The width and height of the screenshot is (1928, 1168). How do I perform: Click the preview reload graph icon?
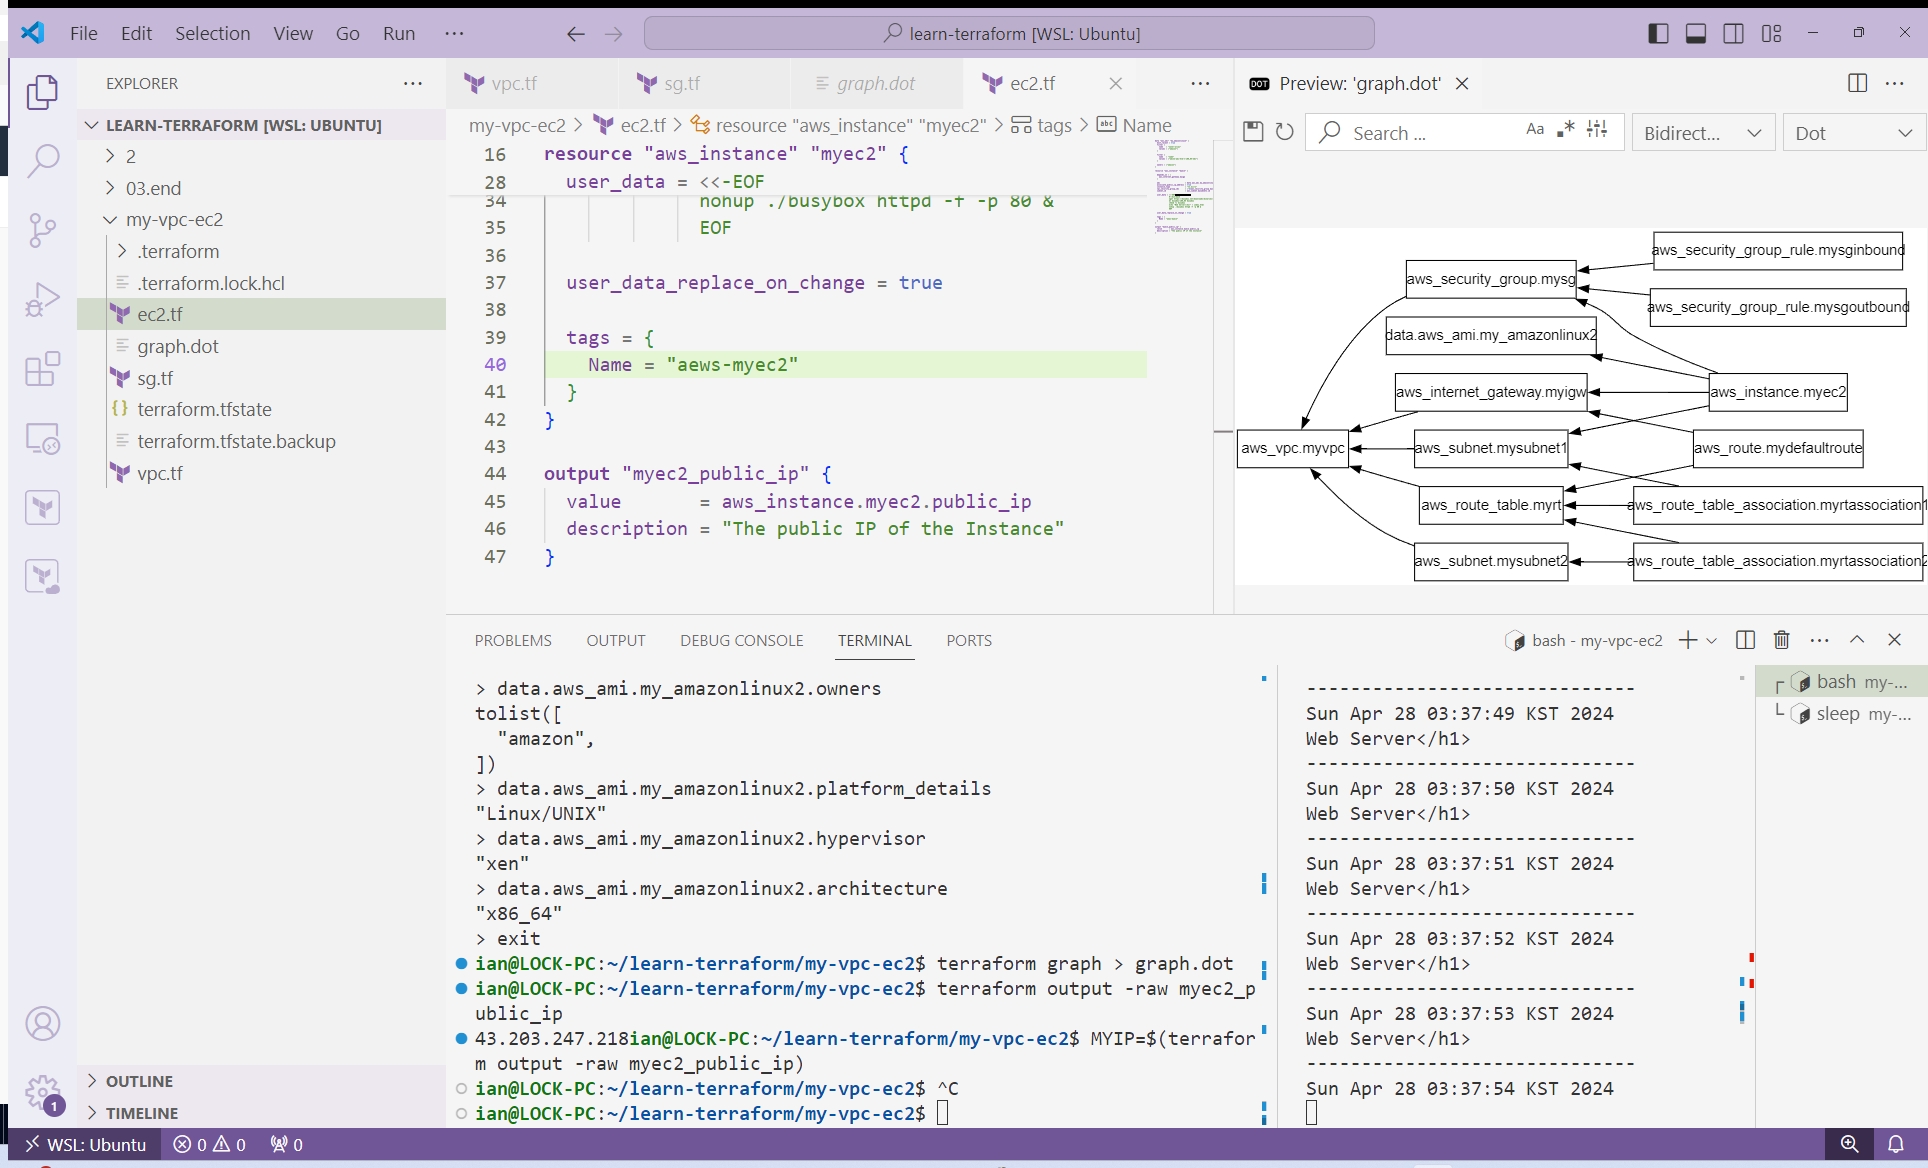click(1285, 132)
